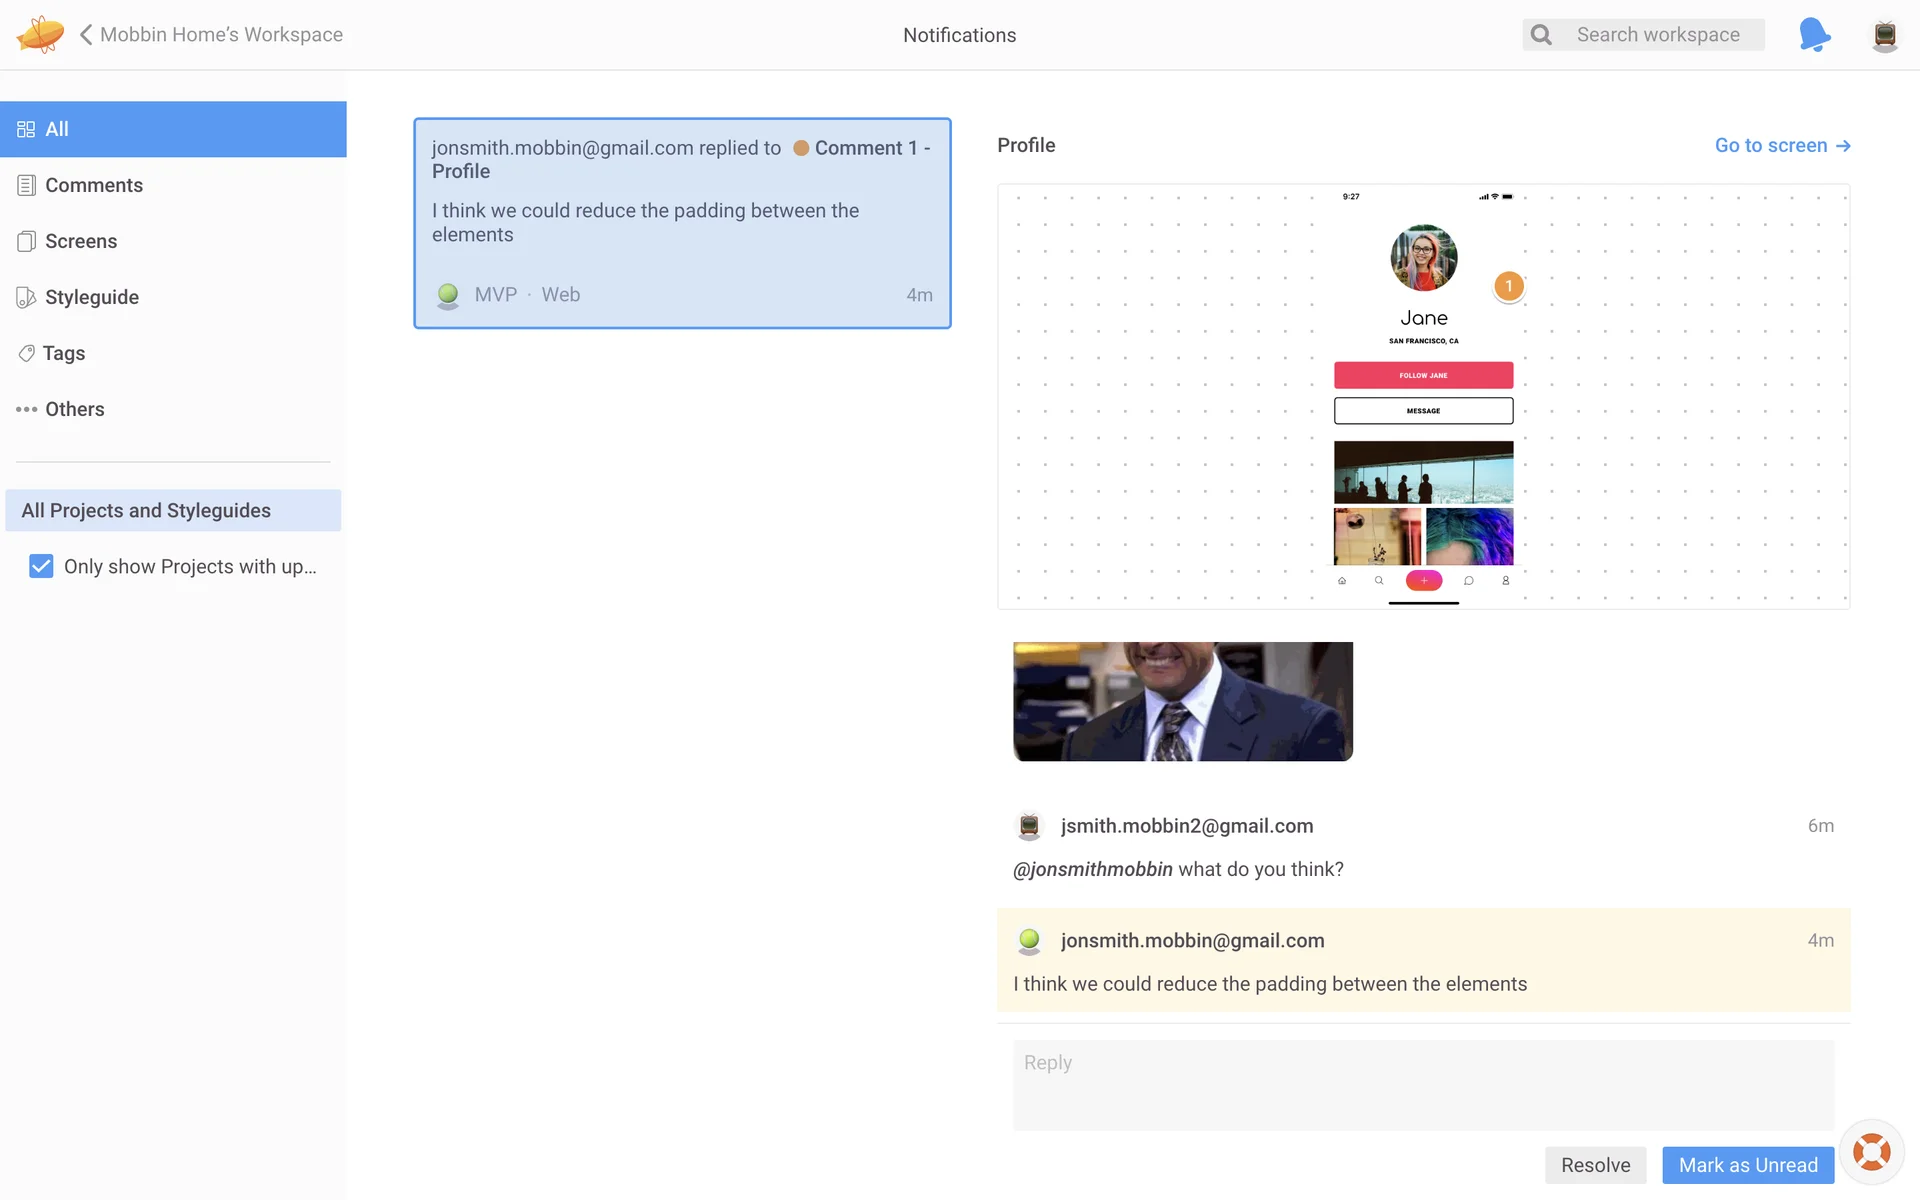Viewport: 1920px width, 1200px height.
Task: Click orange comment pin 1 on the screen preview
Action: coord(1508,286)
